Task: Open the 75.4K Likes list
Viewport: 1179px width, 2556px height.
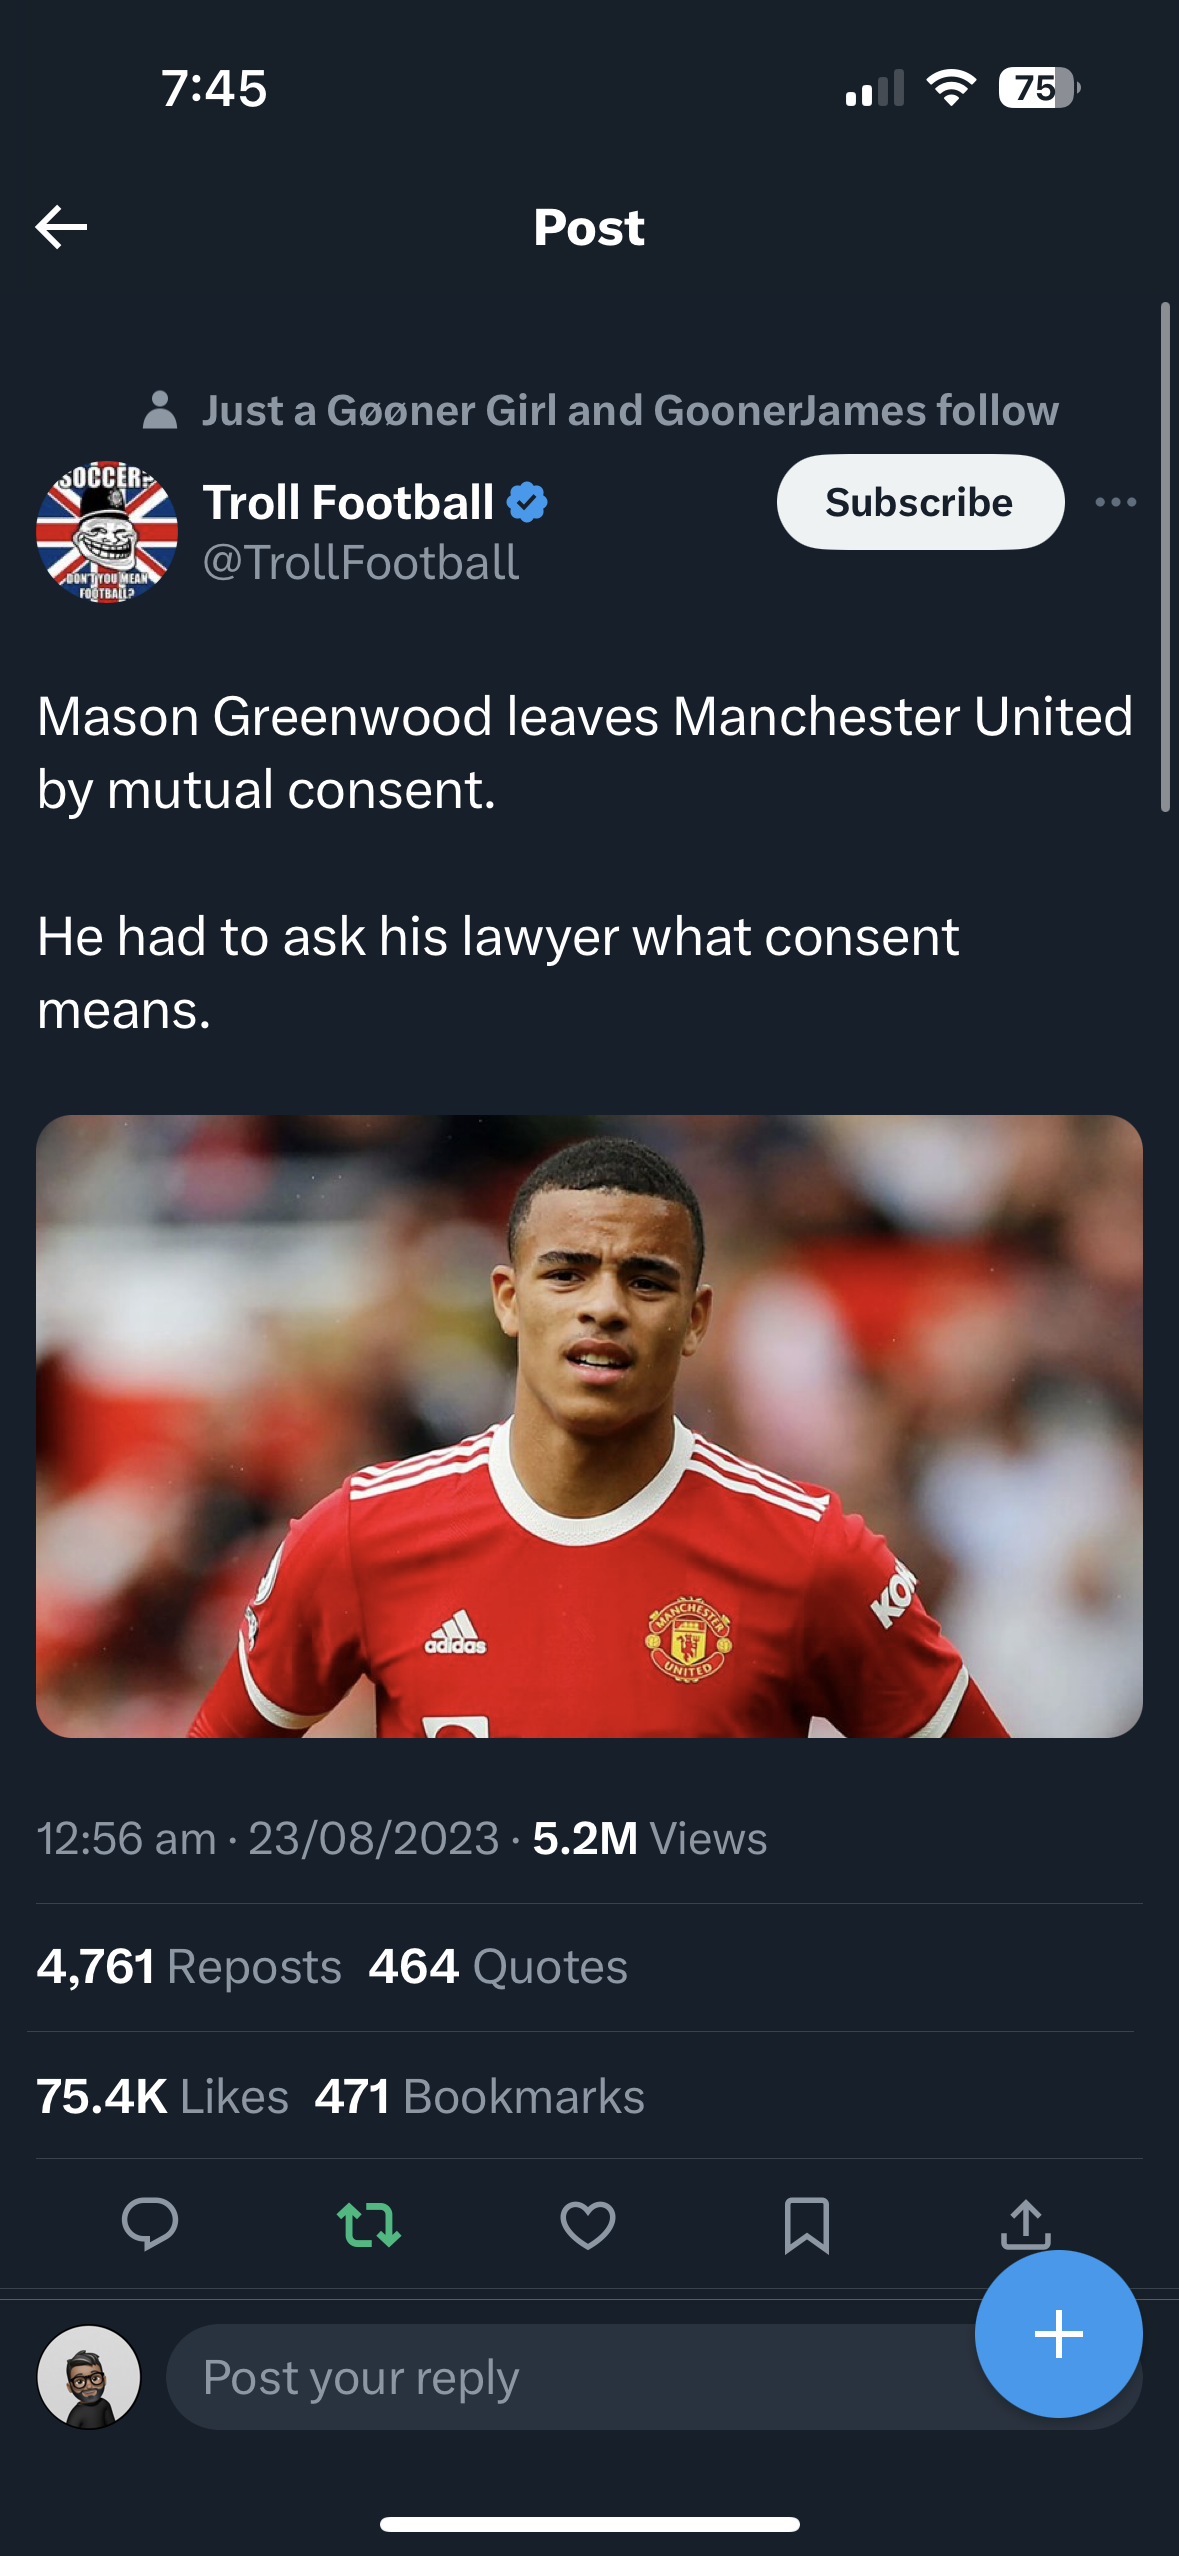Action: [x=162, y=2096]
